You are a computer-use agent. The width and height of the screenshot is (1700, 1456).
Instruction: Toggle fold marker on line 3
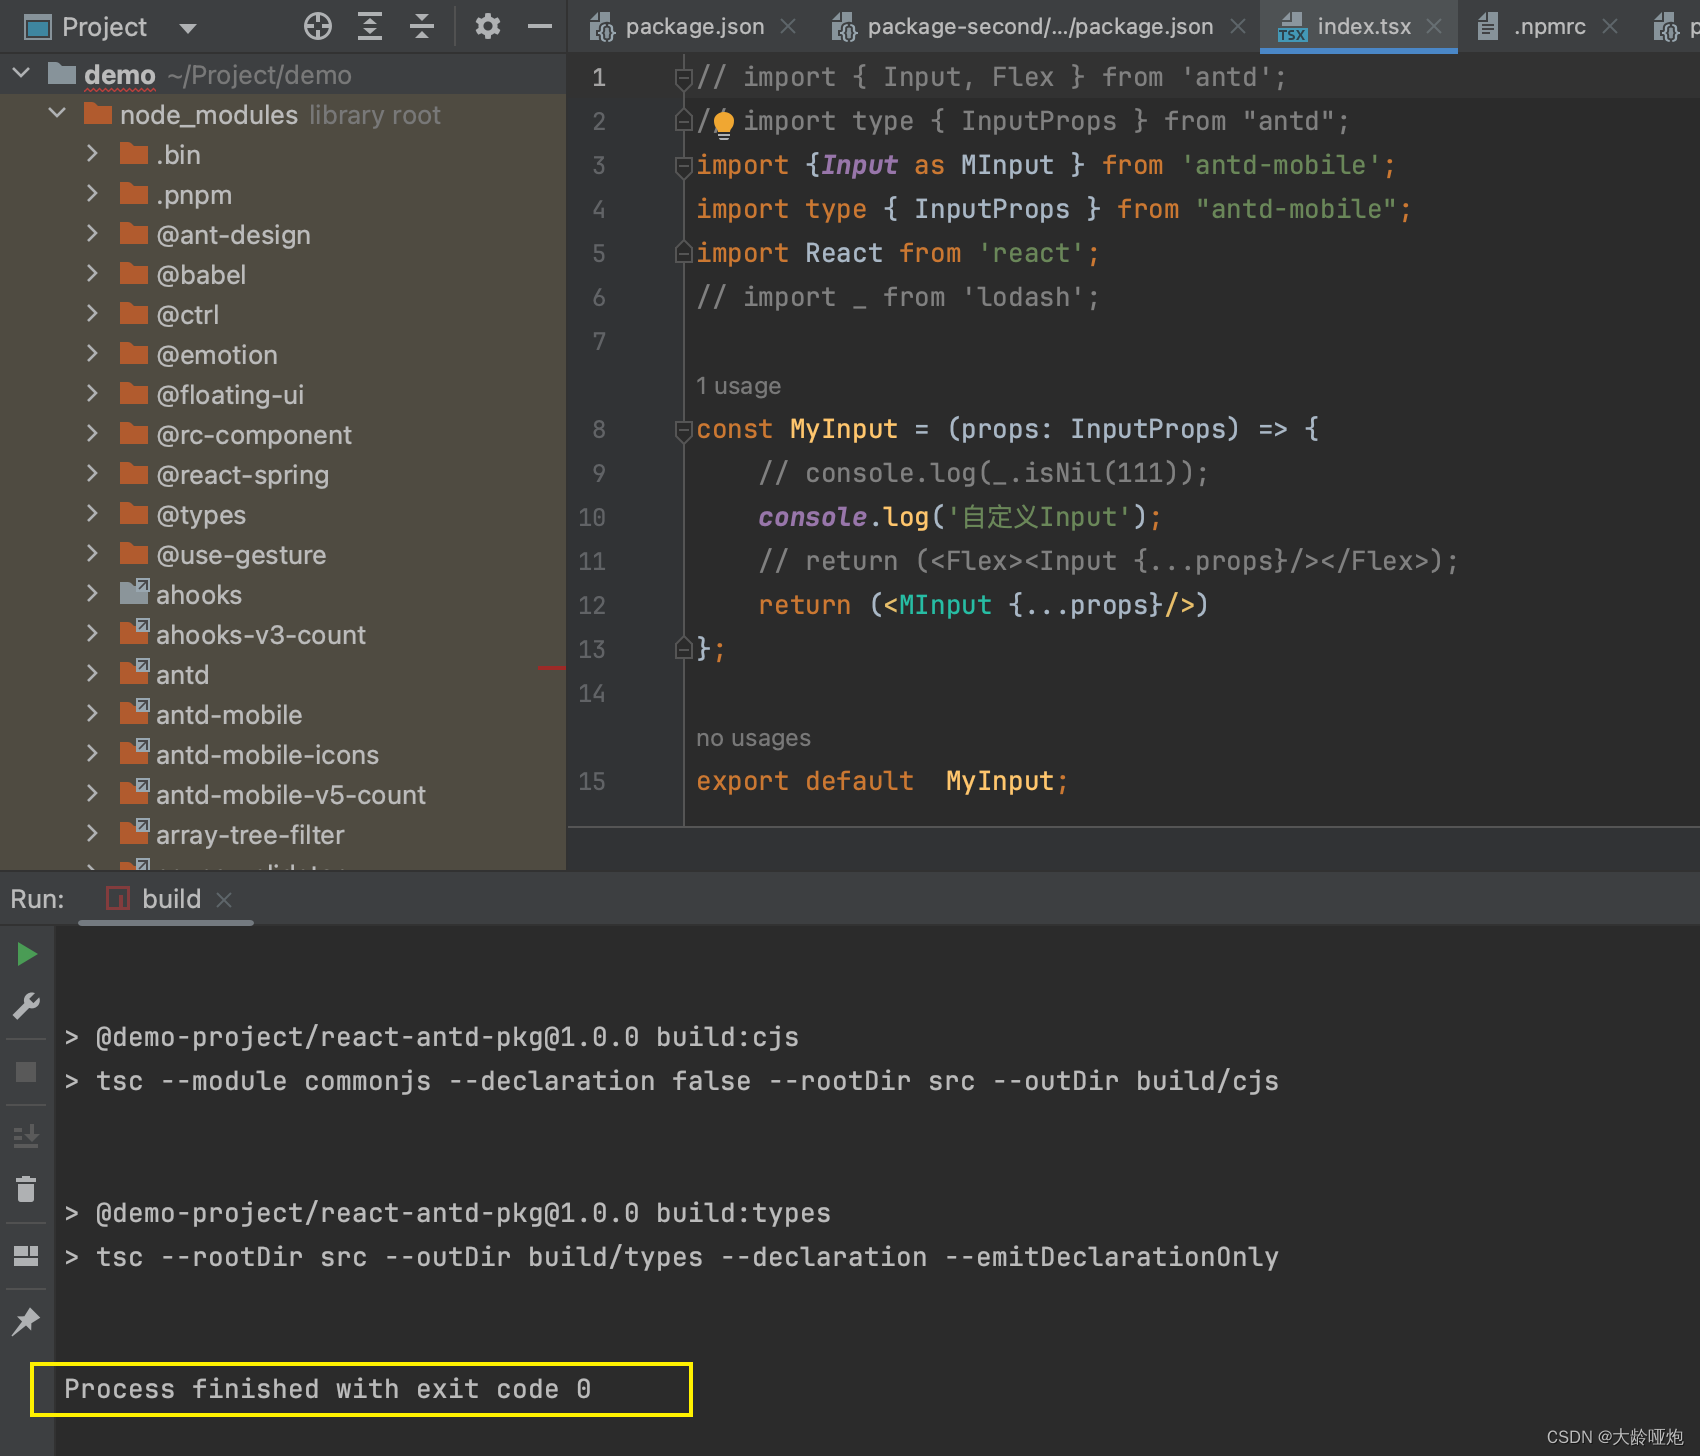684,166
